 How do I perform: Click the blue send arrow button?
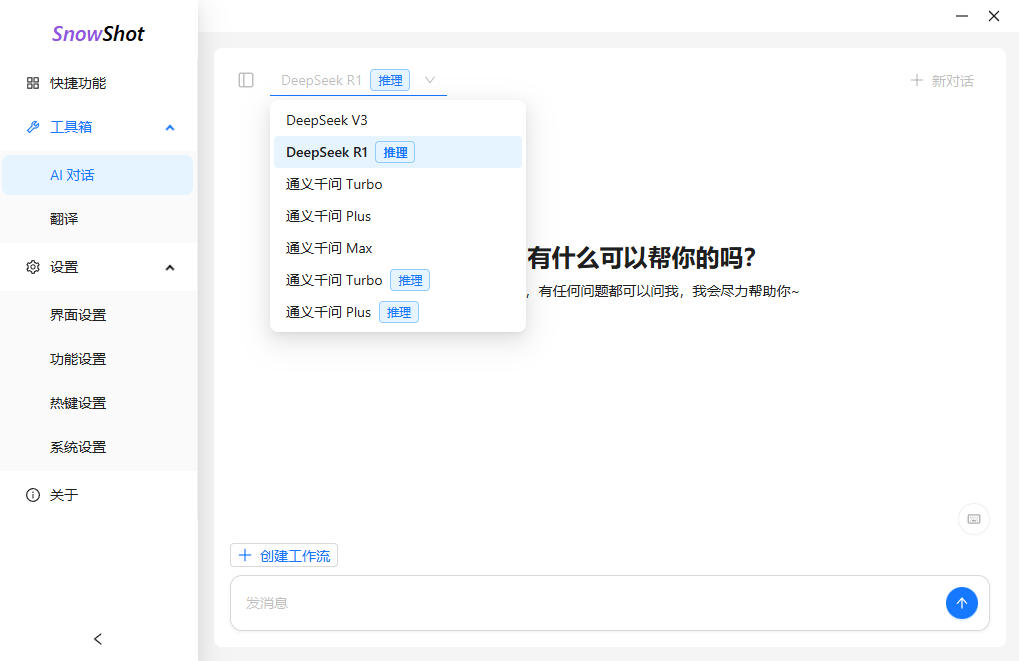[960, 603]
